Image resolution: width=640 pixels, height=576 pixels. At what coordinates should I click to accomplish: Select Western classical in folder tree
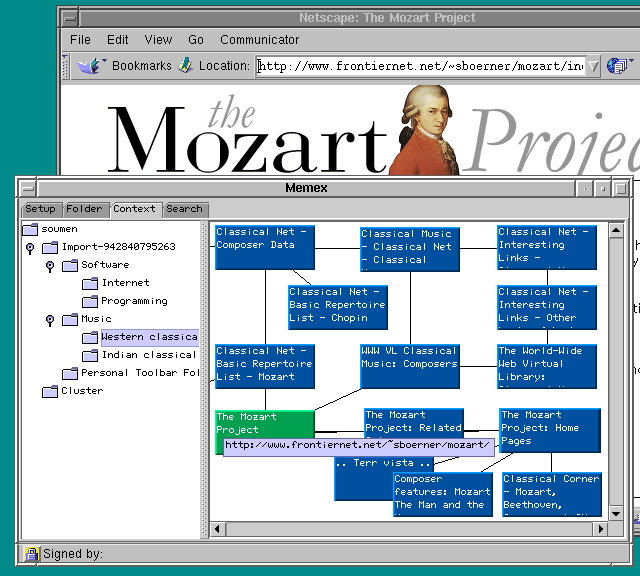point(150,337)
